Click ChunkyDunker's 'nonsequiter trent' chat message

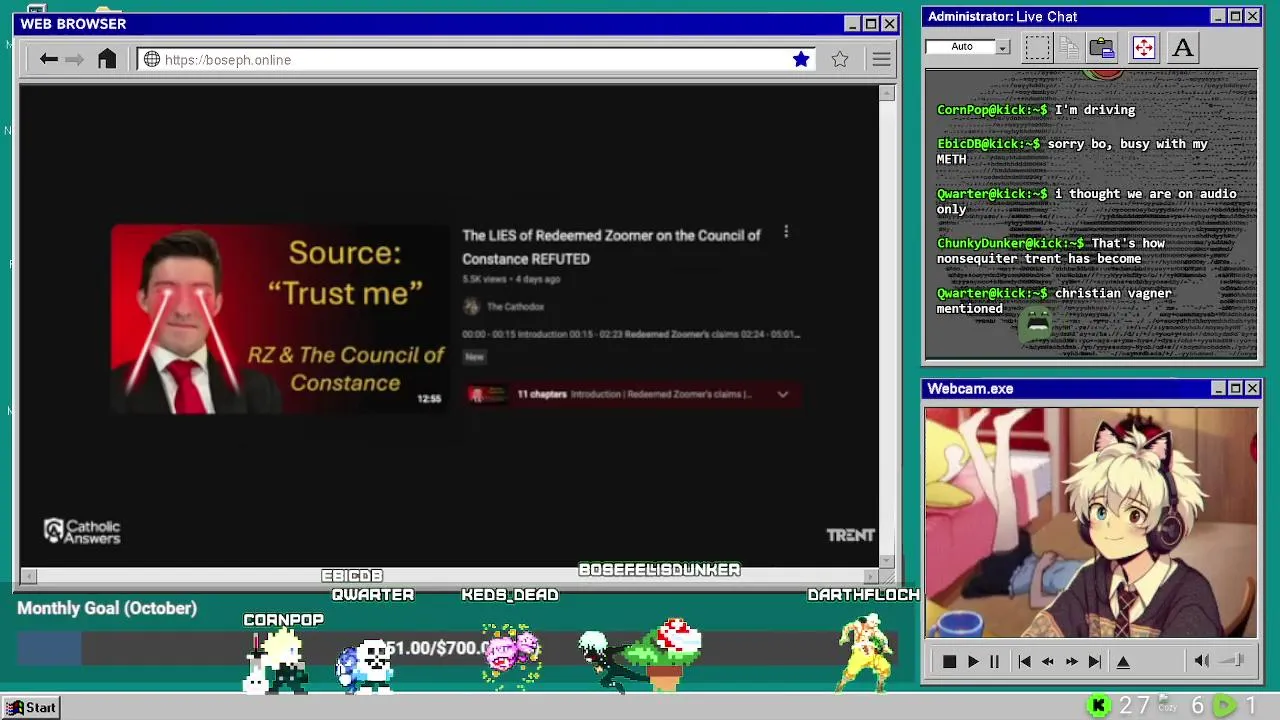(x=1050, y=251)
